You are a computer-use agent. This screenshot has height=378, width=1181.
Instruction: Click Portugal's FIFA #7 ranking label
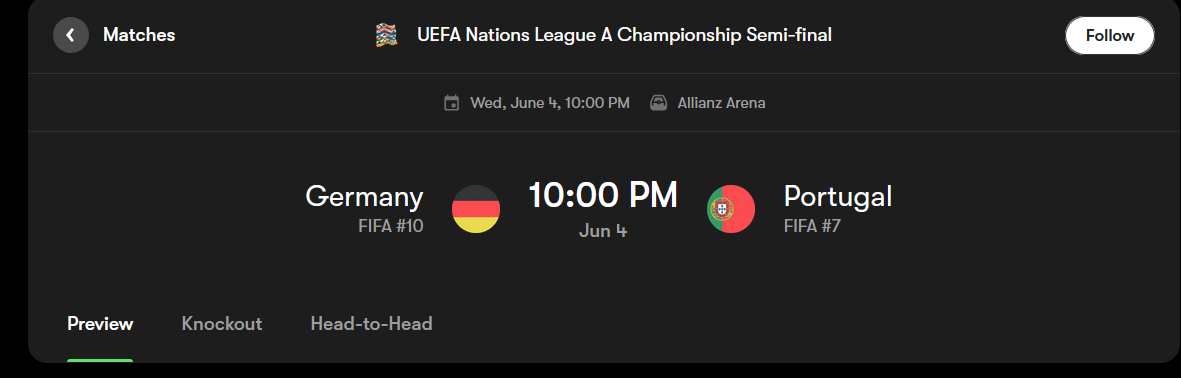pos(812,226)
